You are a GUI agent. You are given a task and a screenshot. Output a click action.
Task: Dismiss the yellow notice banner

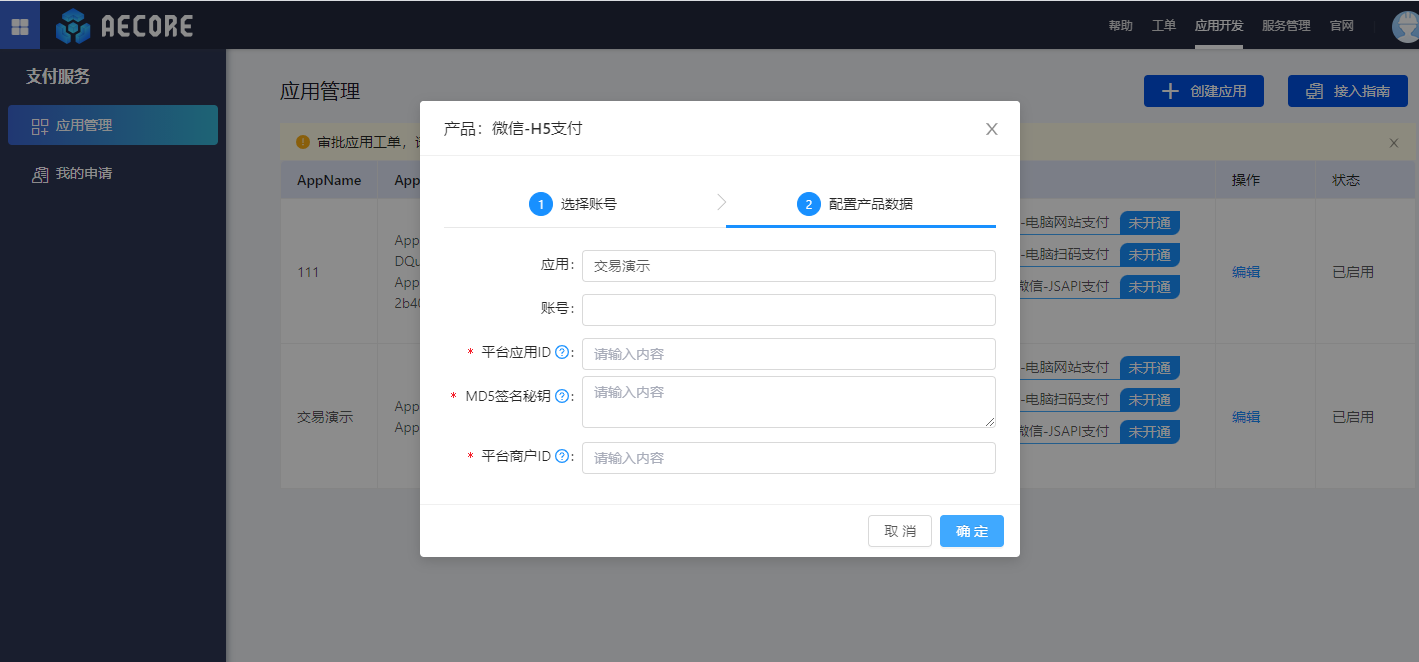(1393, 143)
